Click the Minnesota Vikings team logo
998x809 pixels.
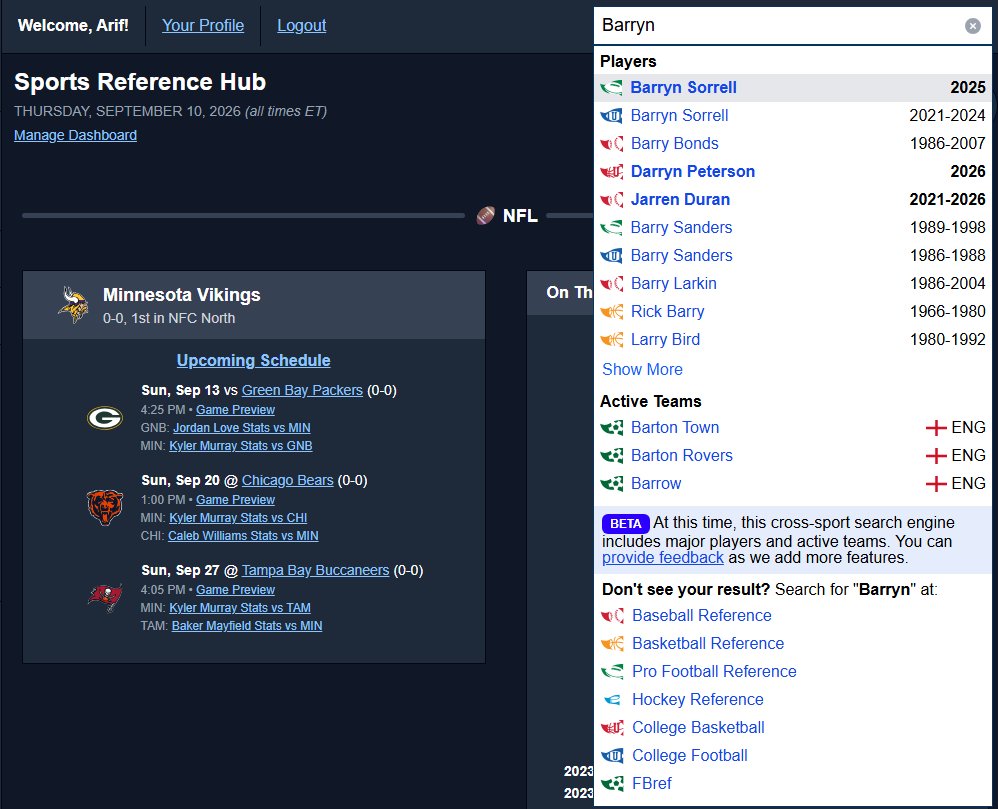(73, 305)
